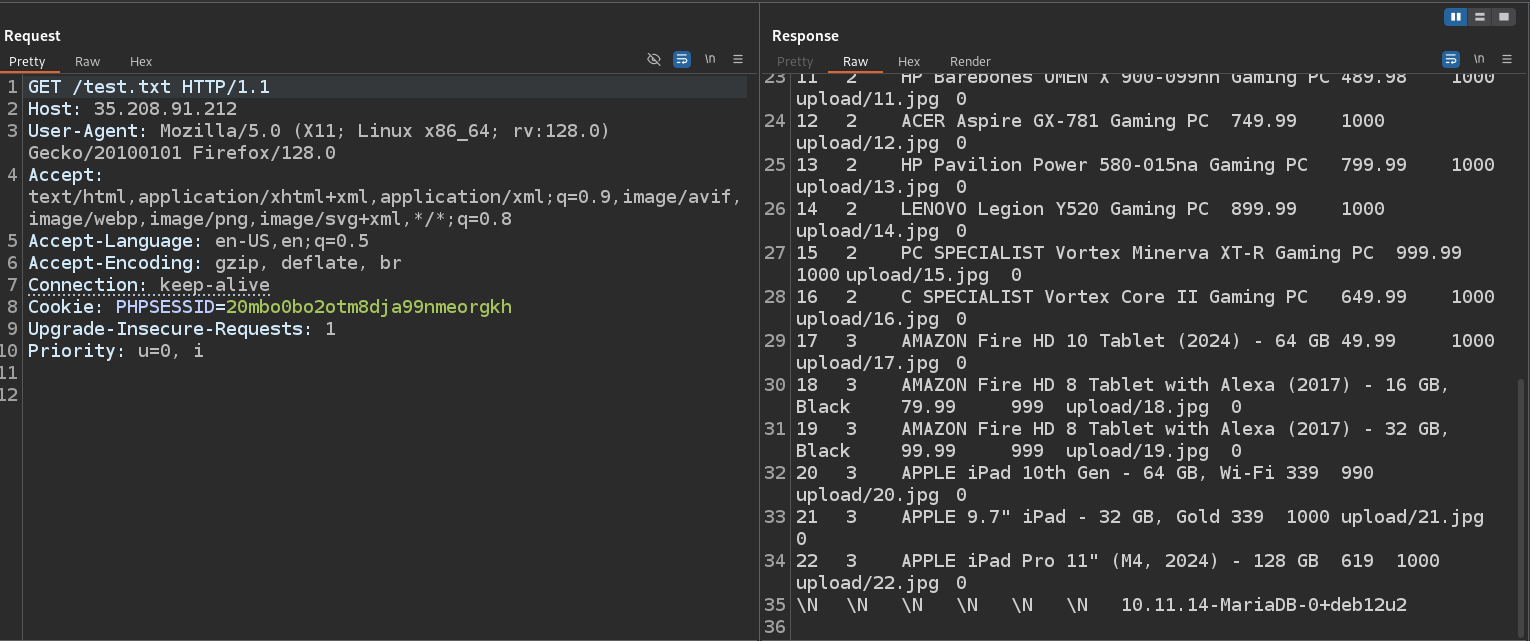Switch to the Hex tab in Response
Screen dimensions: 1530x641
(909, 62)
